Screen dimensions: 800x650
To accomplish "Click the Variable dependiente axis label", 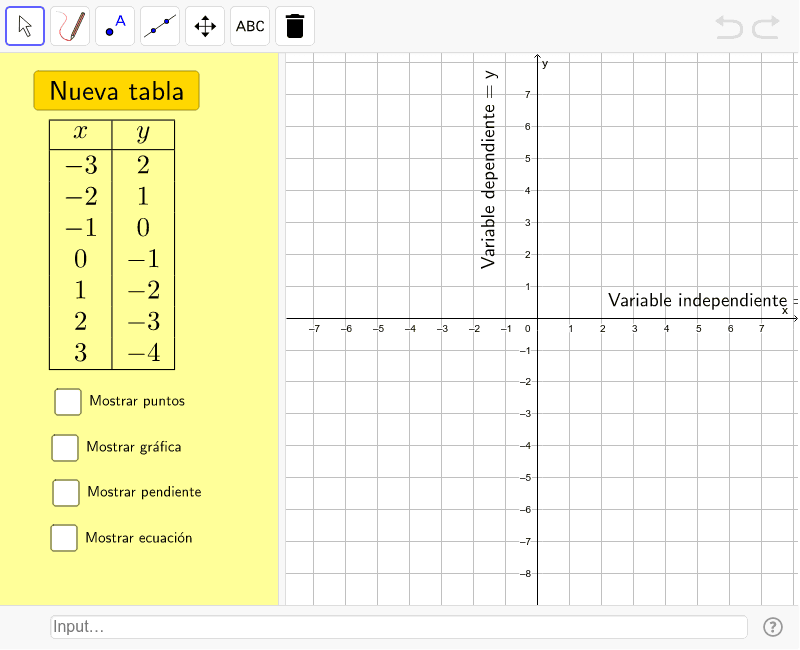I will coord(489,169).
